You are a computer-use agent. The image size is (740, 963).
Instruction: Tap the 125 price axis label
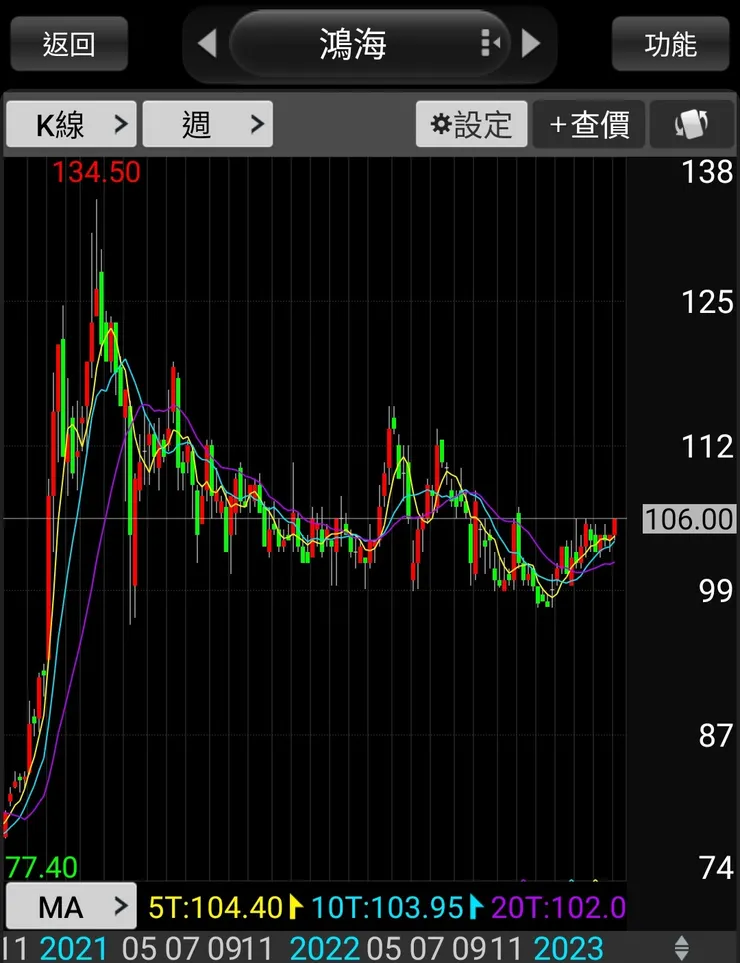pos(707,302)
